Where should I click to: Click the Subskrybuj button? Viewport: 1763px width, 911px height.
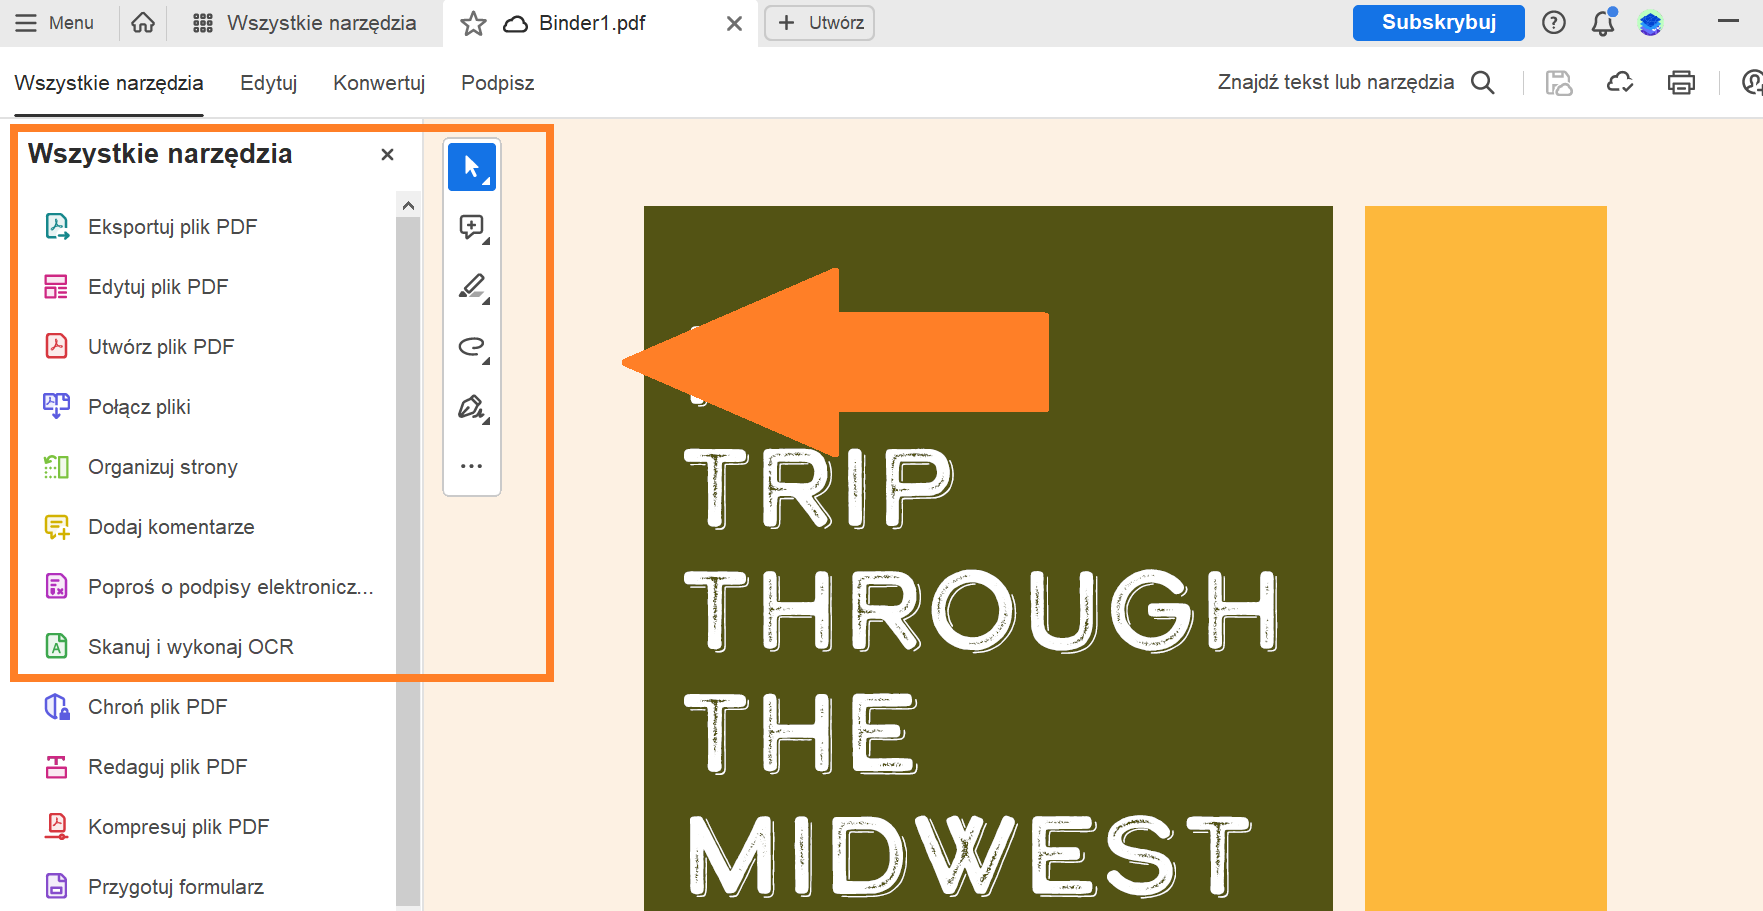pyautogui.click(x=1438, y=23)
